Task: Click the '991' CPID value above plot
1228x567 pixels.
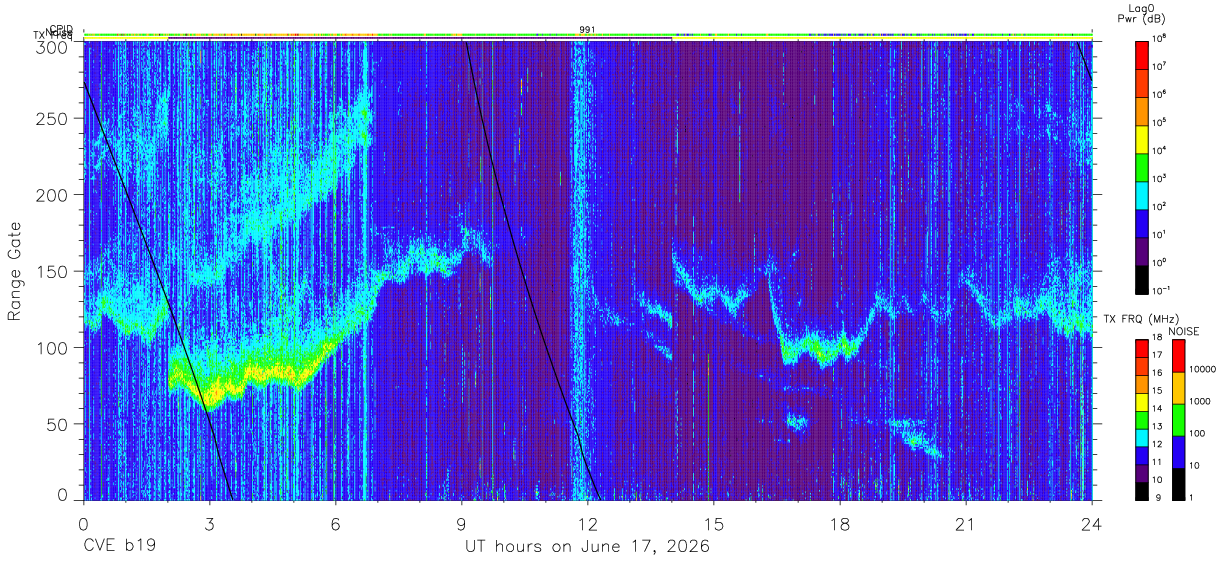Action: (588, 29)
